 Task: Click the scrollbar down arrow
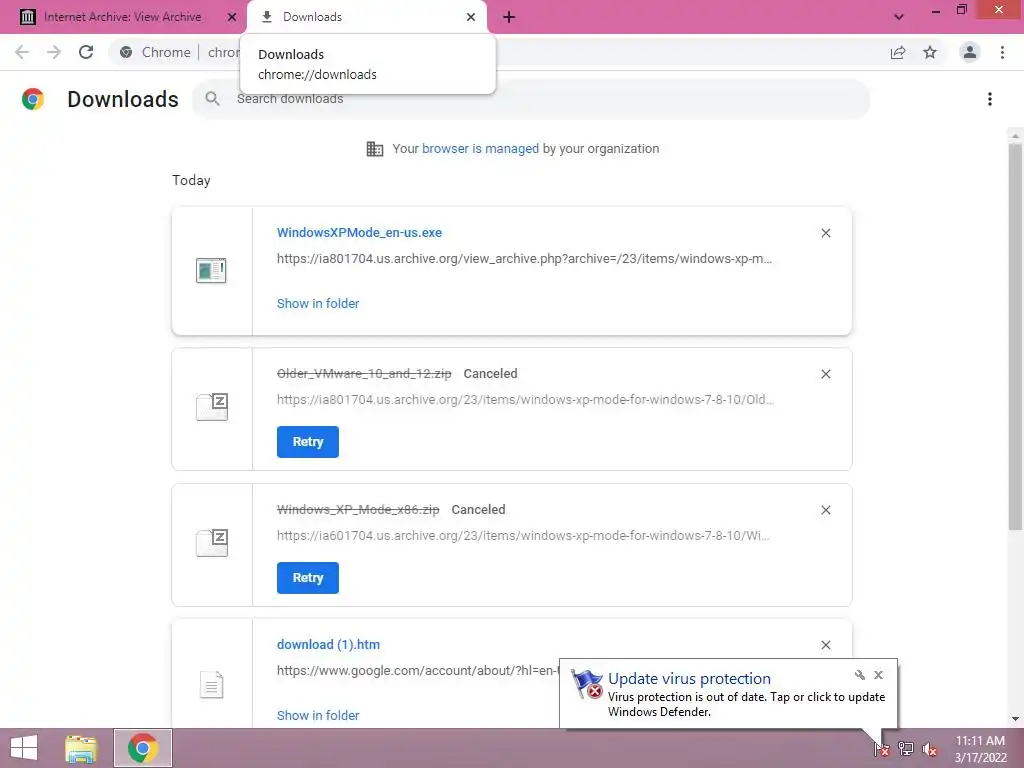coord(1015,719)
